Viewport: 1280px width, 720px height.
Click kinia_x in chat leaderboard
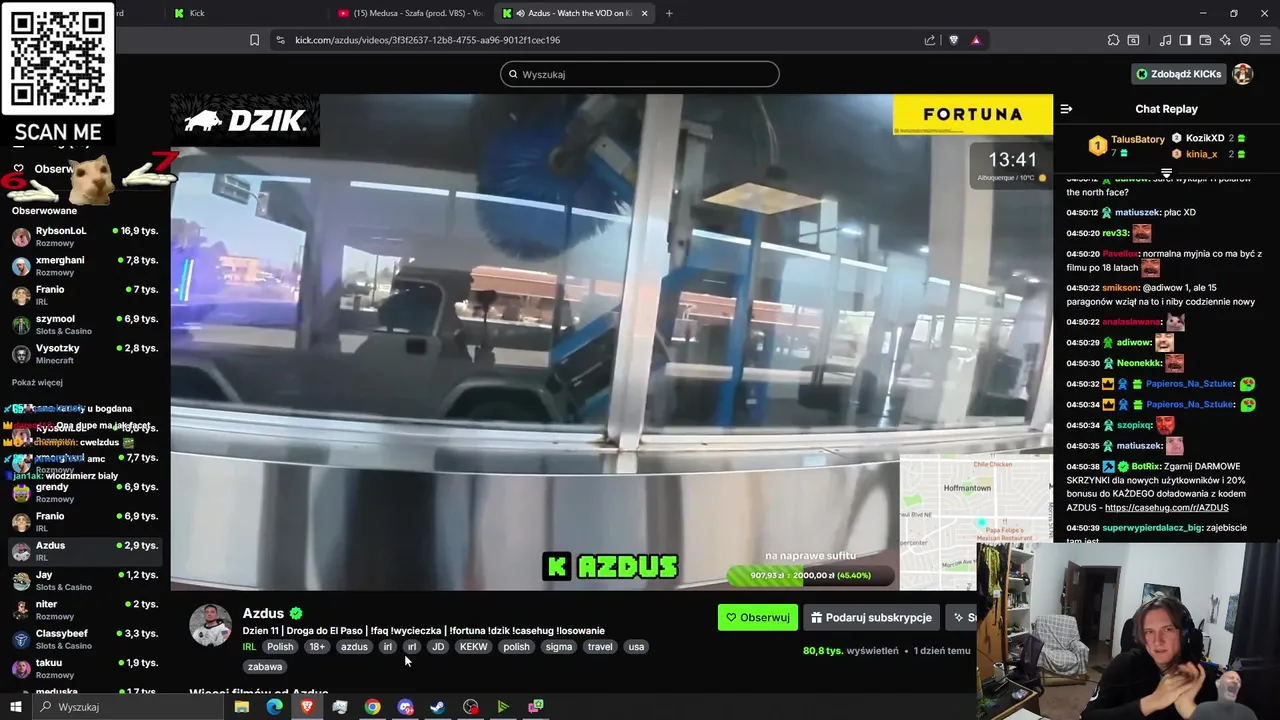click(x=1201, y=154)
